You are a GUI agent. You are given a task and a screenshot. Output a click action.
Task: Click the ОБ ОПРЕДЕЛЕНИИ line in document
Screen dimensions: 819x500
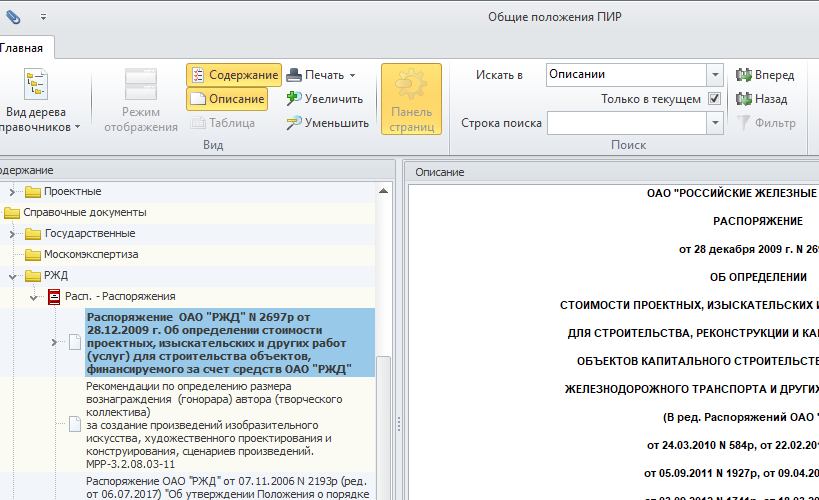click(x=758, y=277)
